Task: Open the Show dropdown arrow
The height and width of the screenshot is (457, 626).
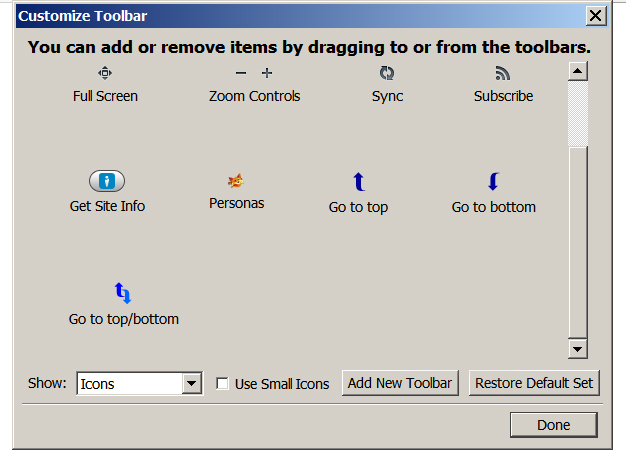Action: 192,383
